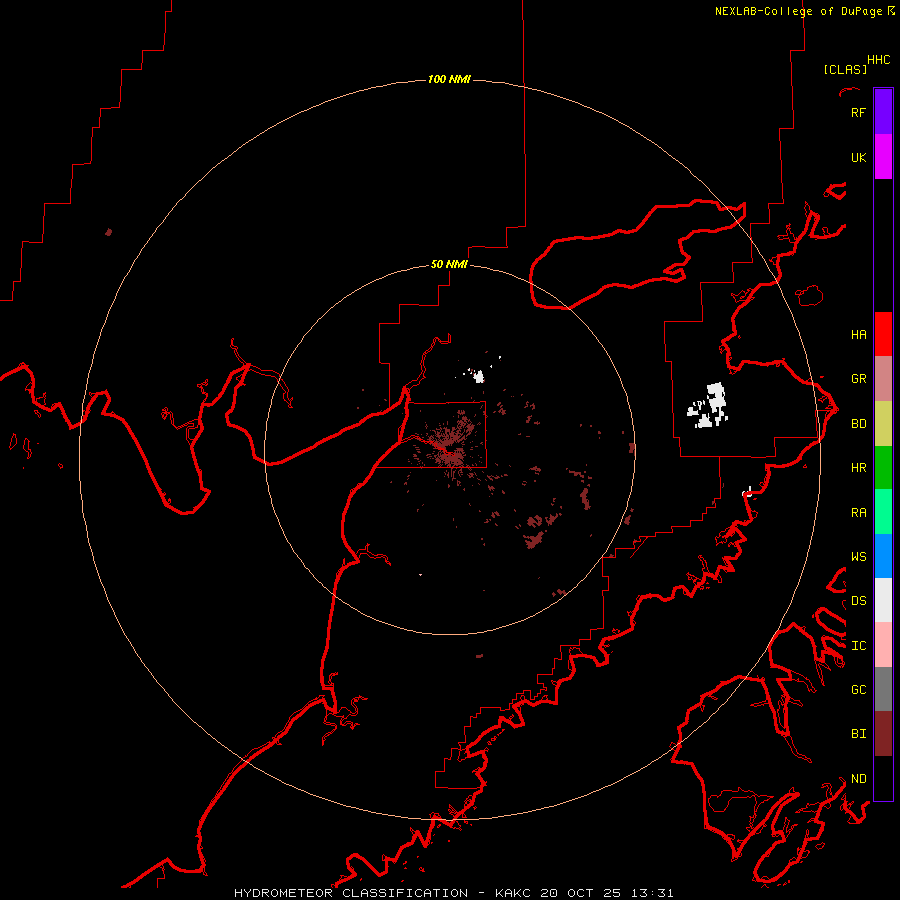Click the HHC product label
The image size is (900, 900).
(878, 60)
